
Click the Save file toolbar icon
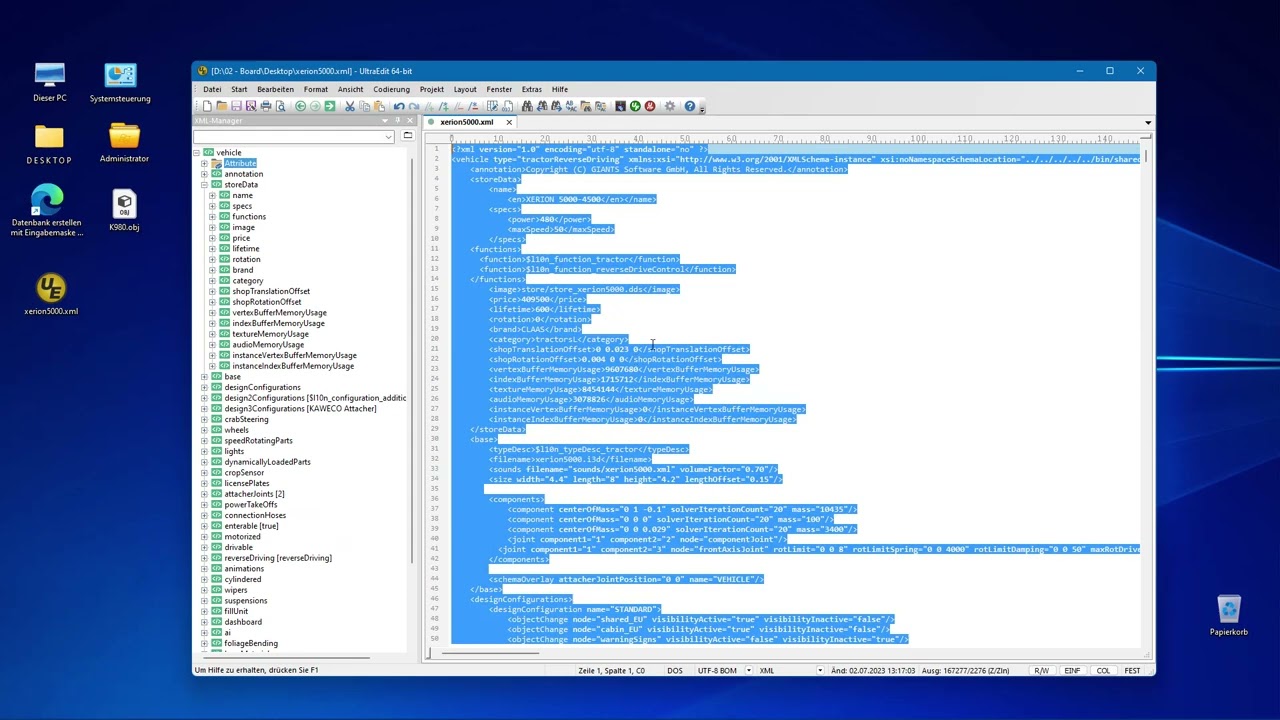[236, 106]
